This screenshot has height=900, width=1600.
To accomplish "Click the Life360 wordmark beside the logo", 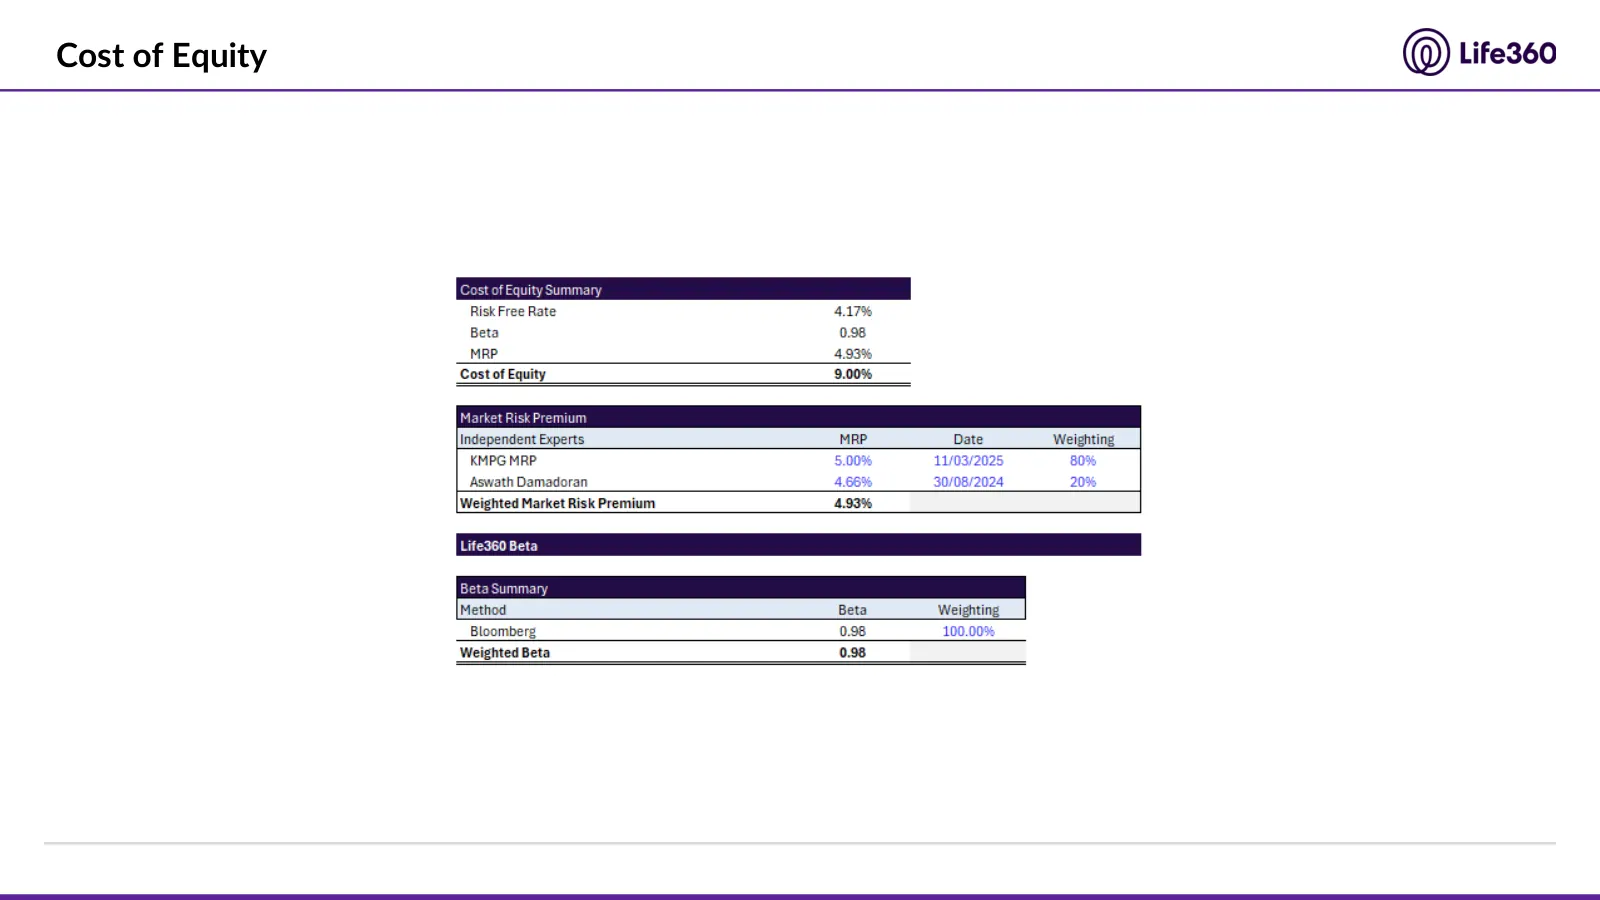I will coord(1508,53).
